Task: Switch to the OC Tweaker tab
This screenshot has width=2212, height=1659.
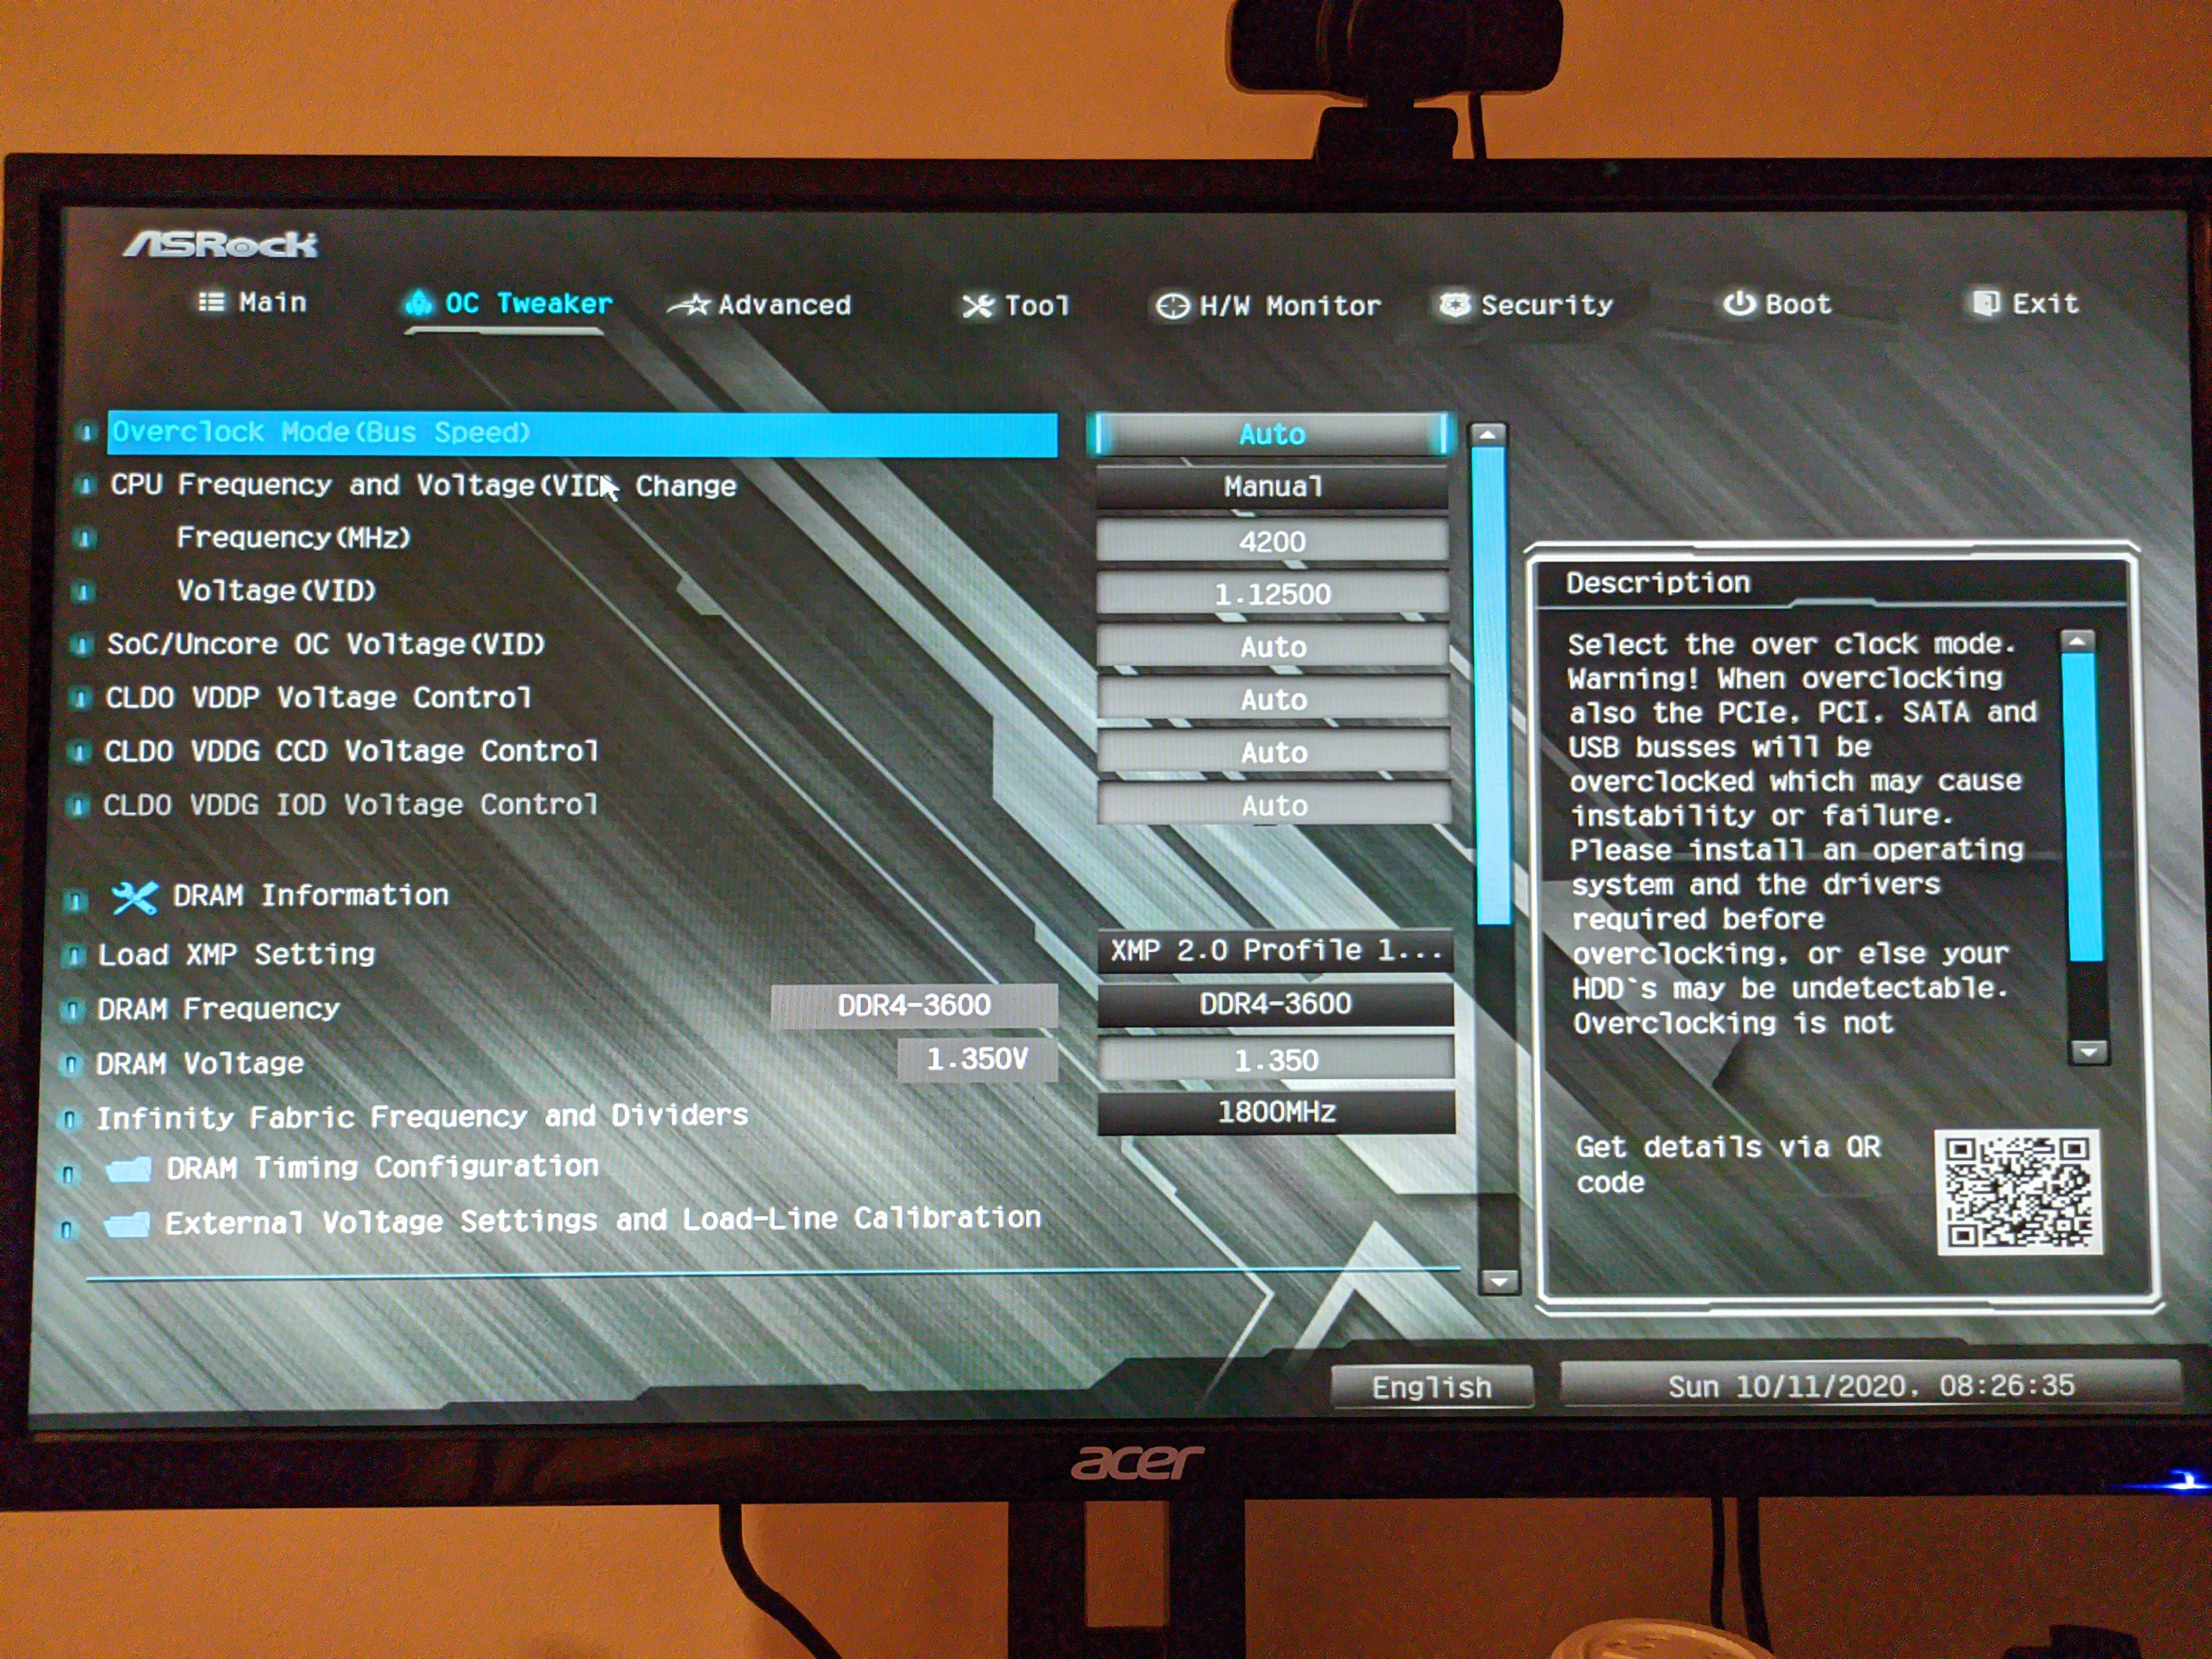Action: coord(508,303)
